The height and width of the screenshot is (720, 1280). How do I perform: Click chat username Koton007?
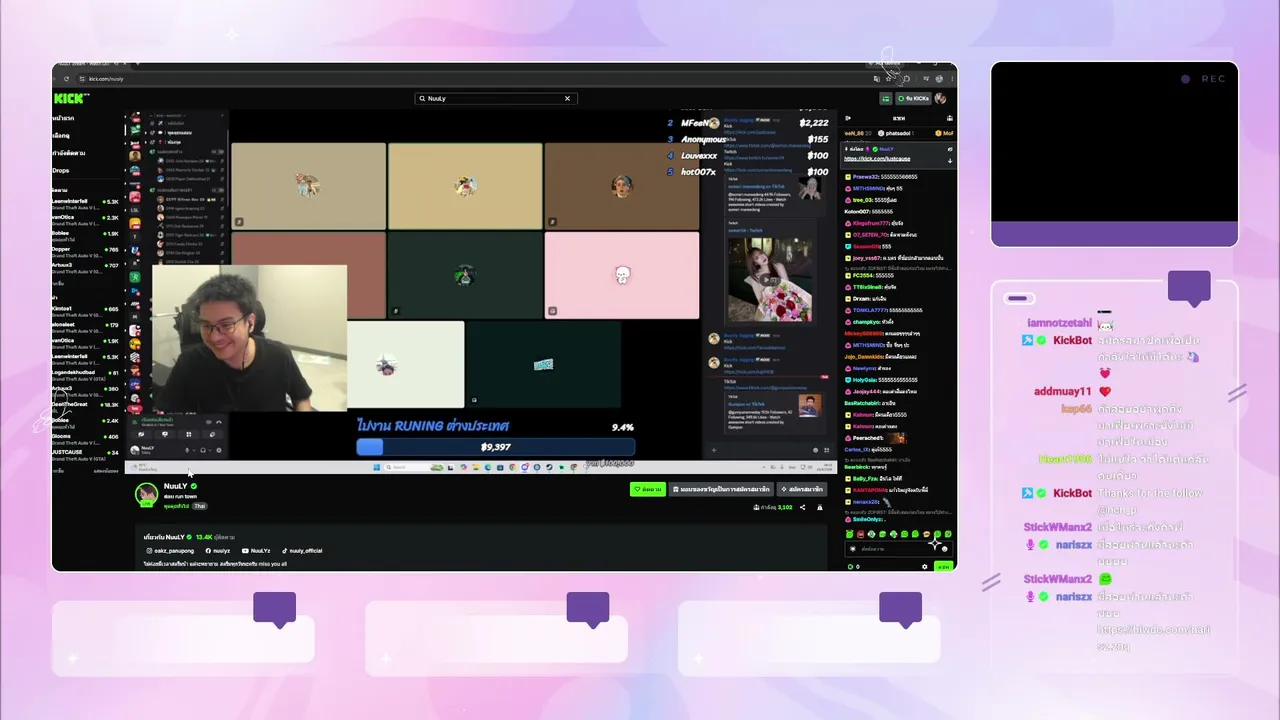[857, 212]
